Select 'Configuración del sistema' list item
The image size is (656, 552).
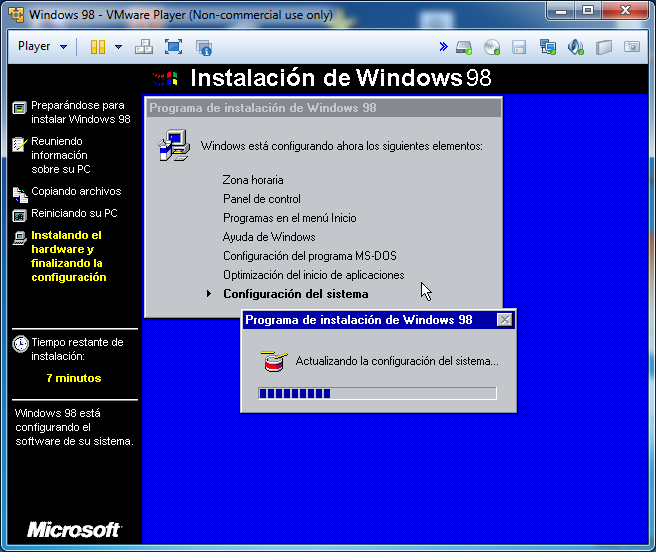(x=295, y=294)
